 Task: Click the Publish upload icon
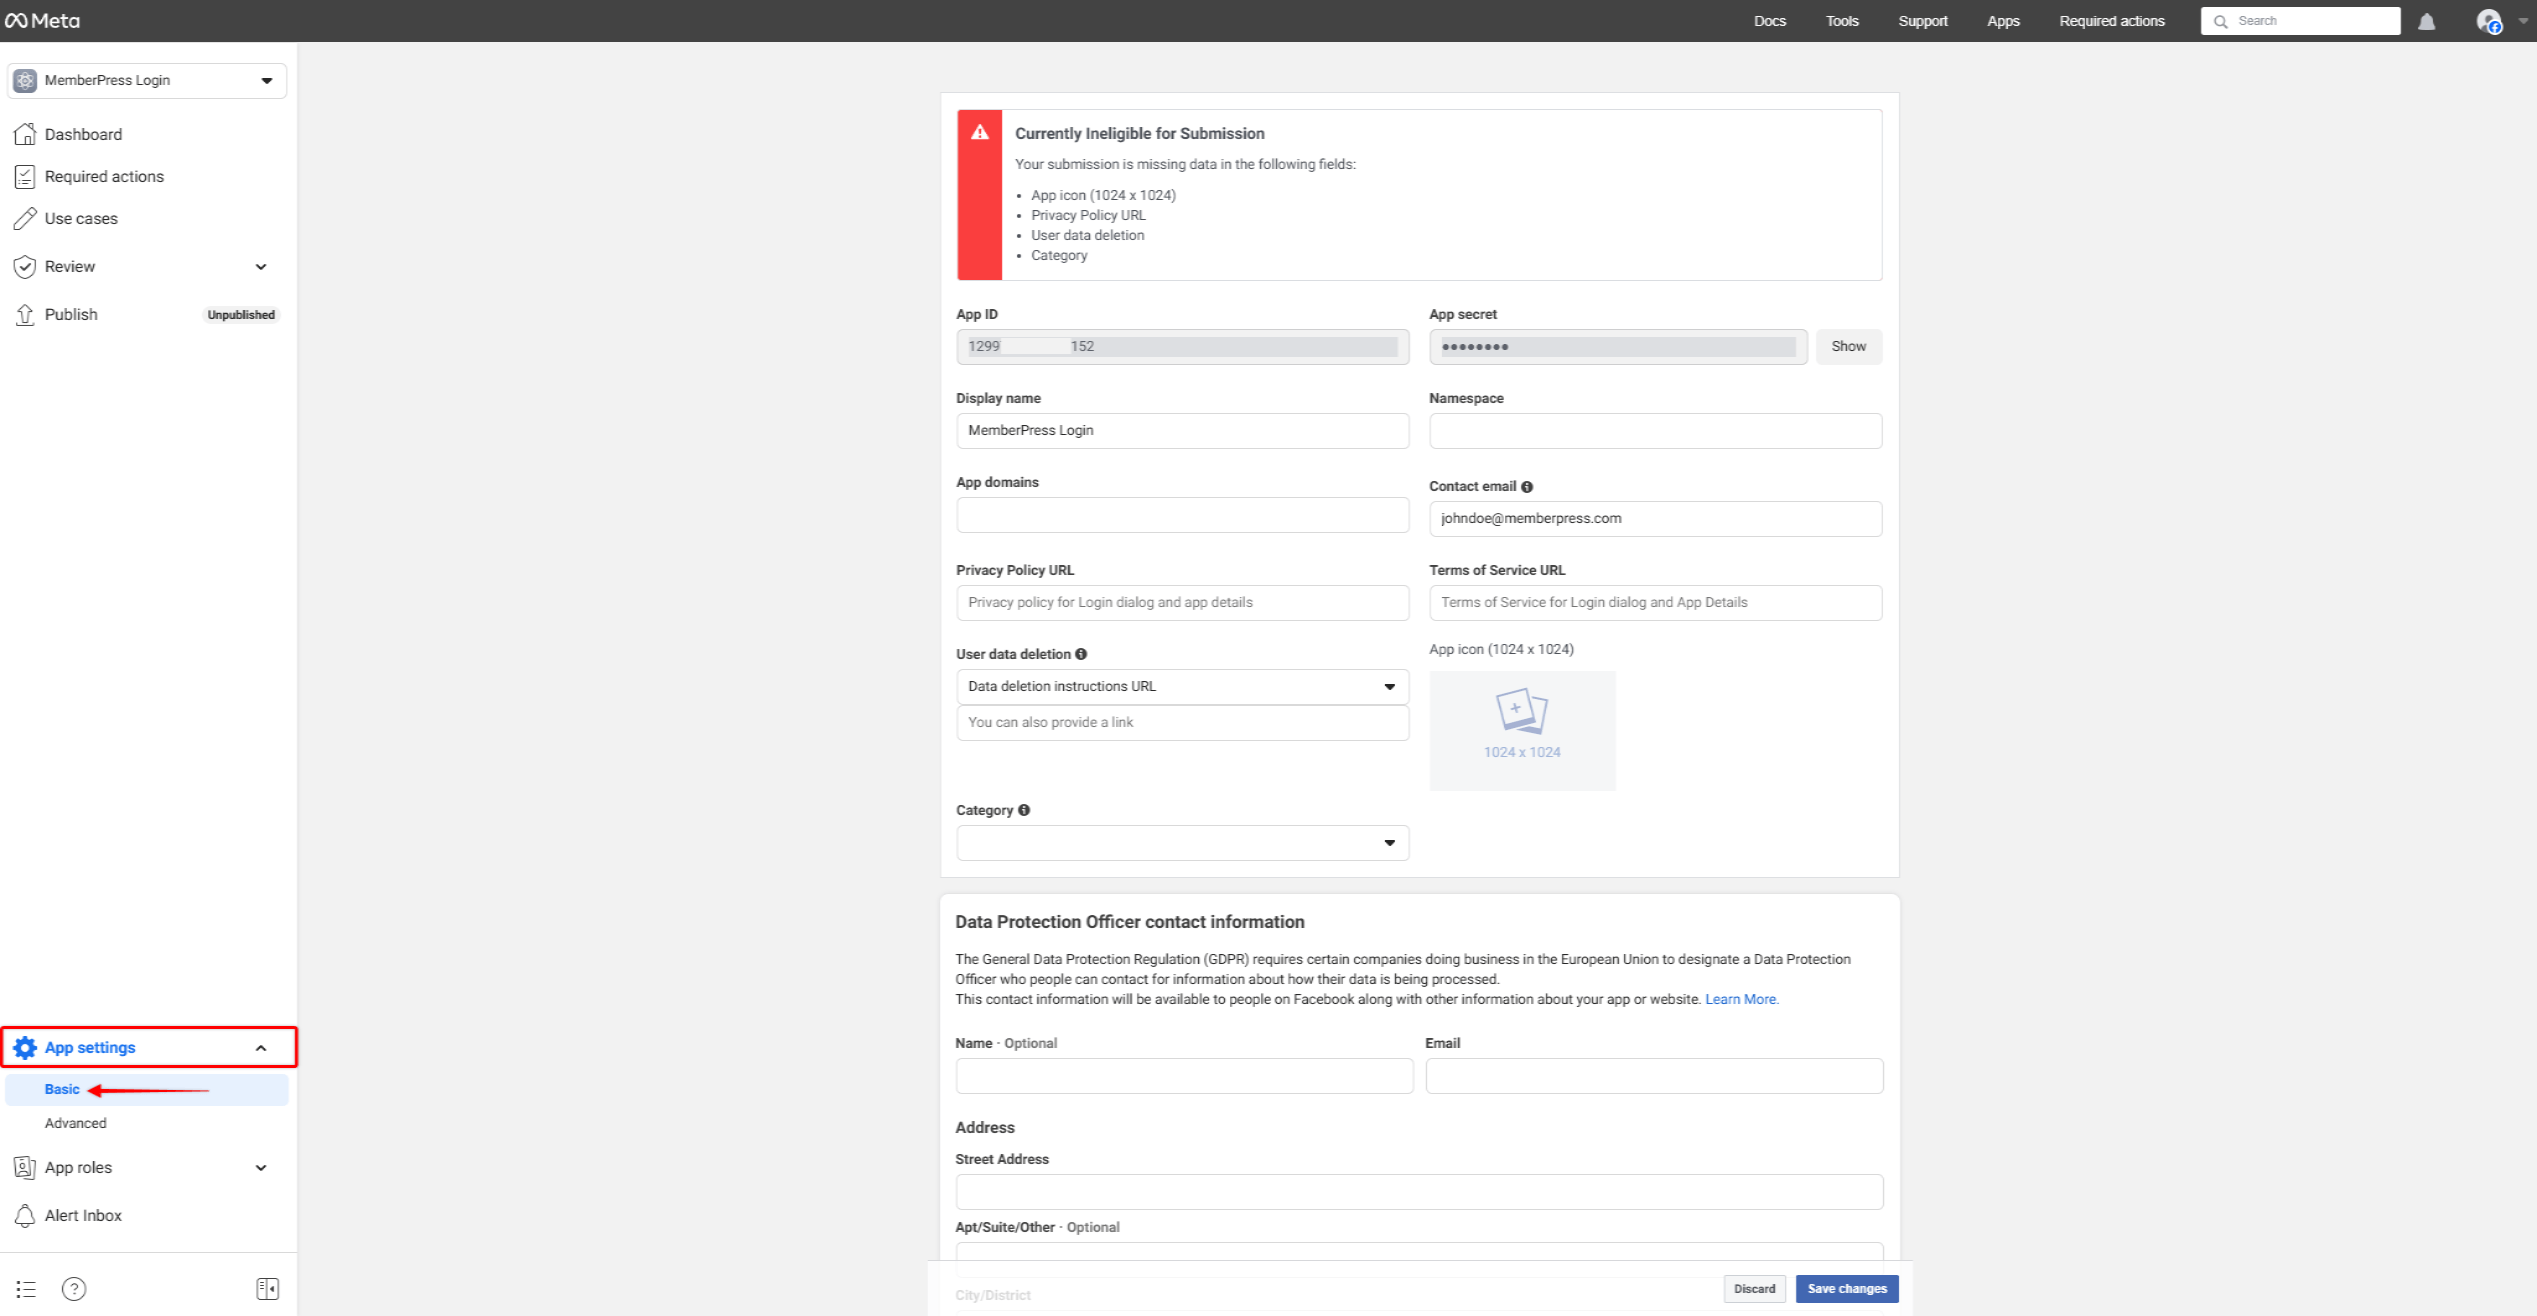coord(26,314)
